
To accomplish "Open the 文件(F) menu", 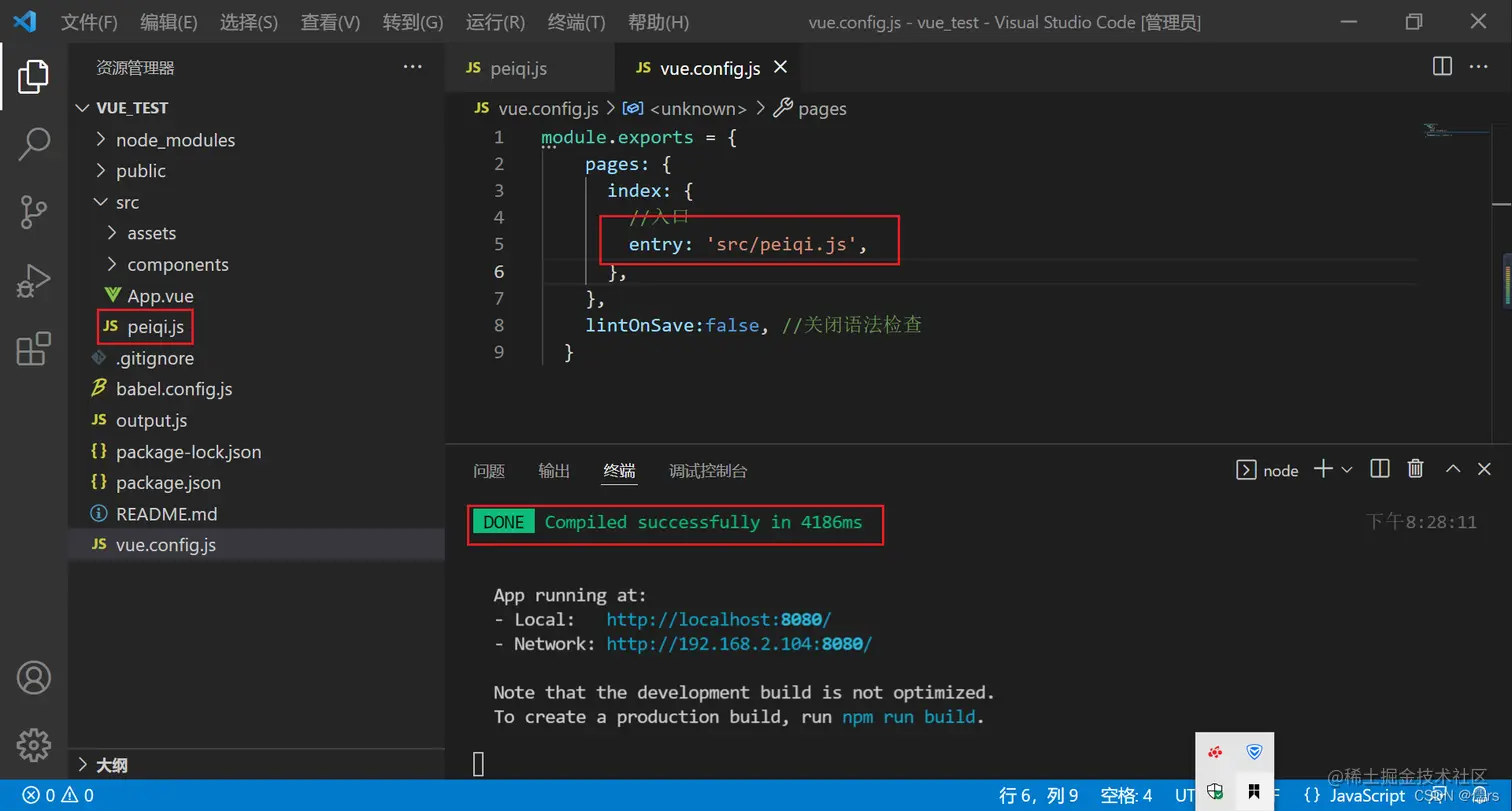I will (89, 22).
